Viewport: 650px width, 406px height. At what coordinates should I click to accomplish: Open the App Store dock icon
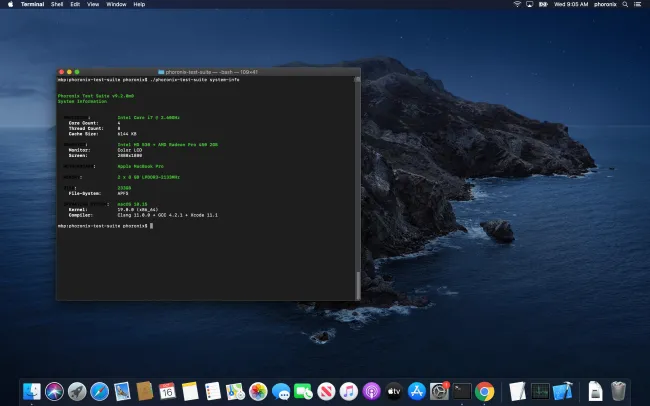[x=417, y=391]
